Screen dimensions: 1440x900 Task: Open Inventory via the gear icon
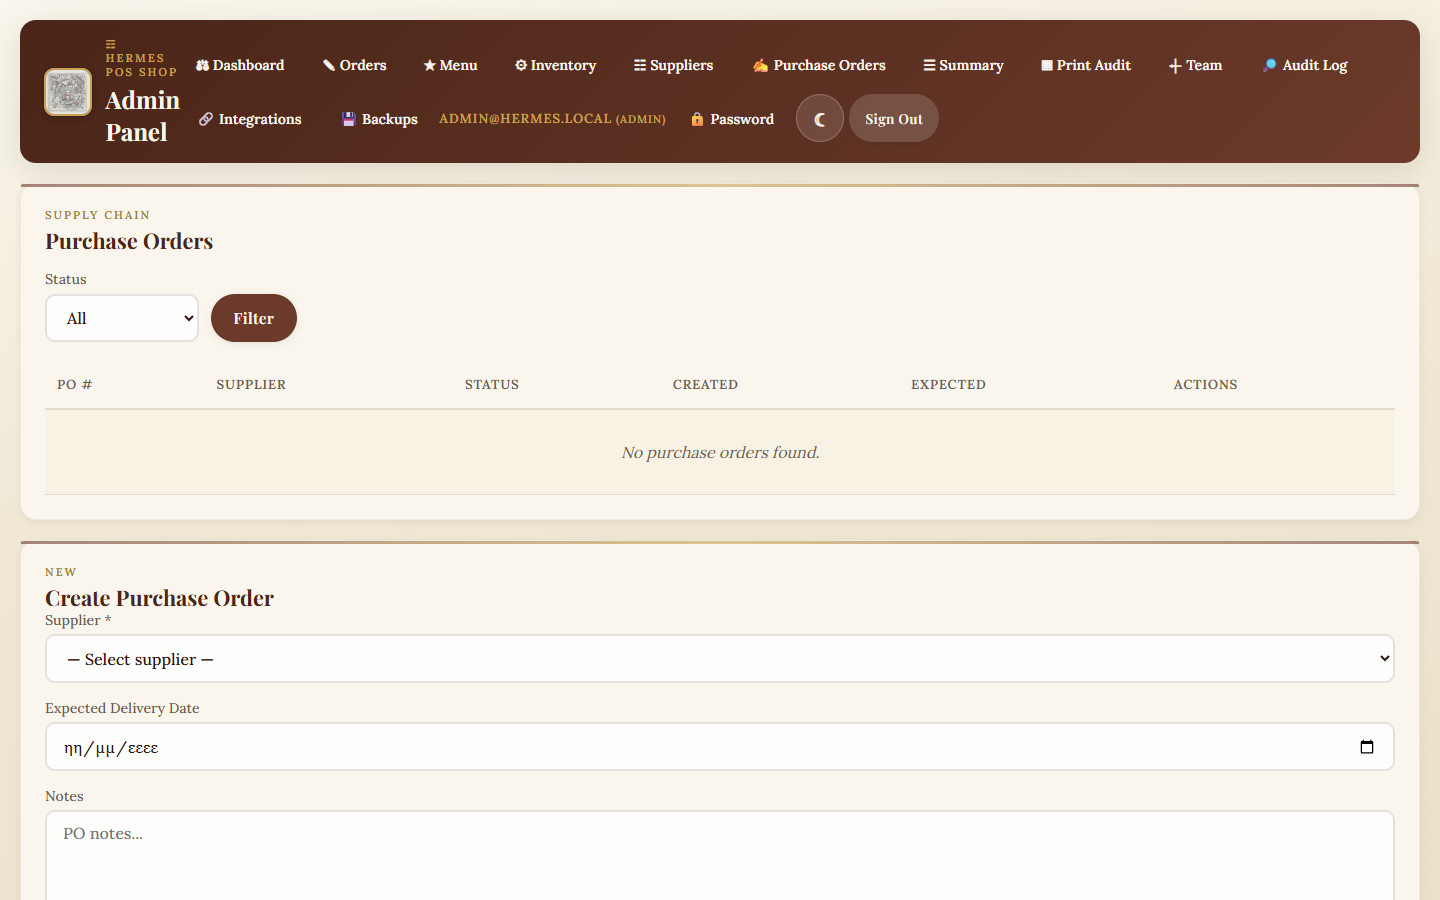click(521, 65)
